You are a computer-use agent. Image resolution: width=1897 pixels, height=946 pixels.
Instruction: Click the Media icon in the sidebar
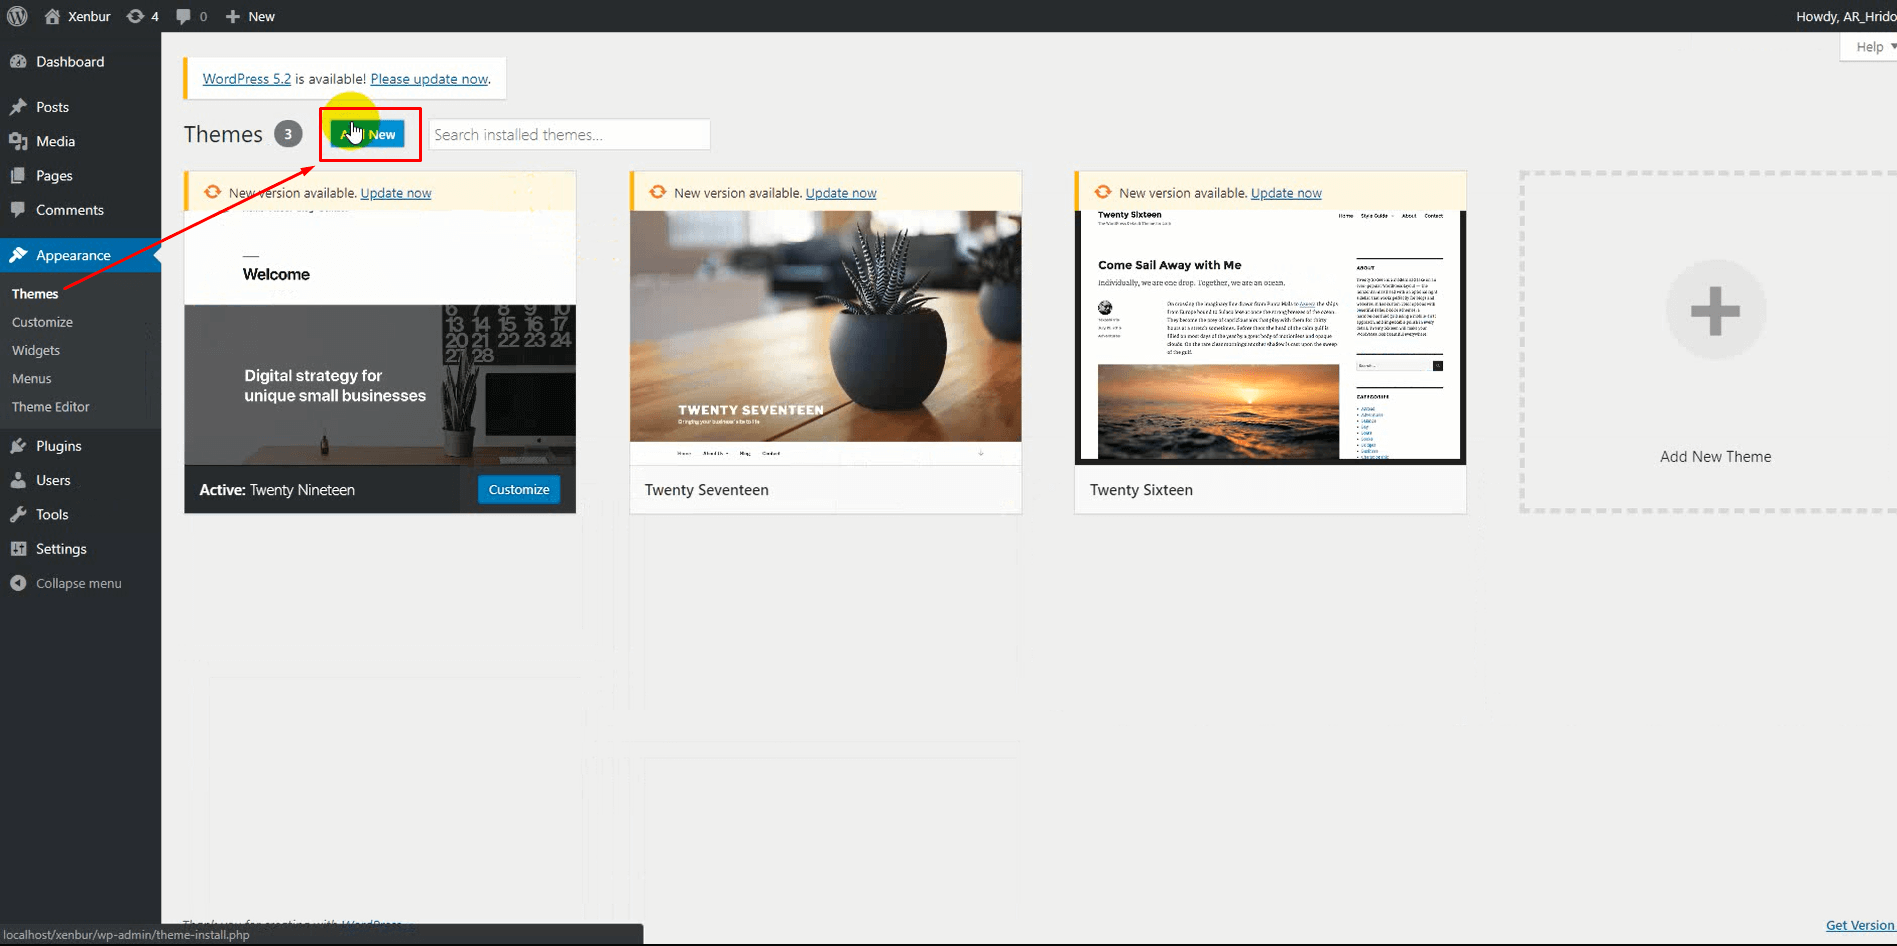click(18, 141)
